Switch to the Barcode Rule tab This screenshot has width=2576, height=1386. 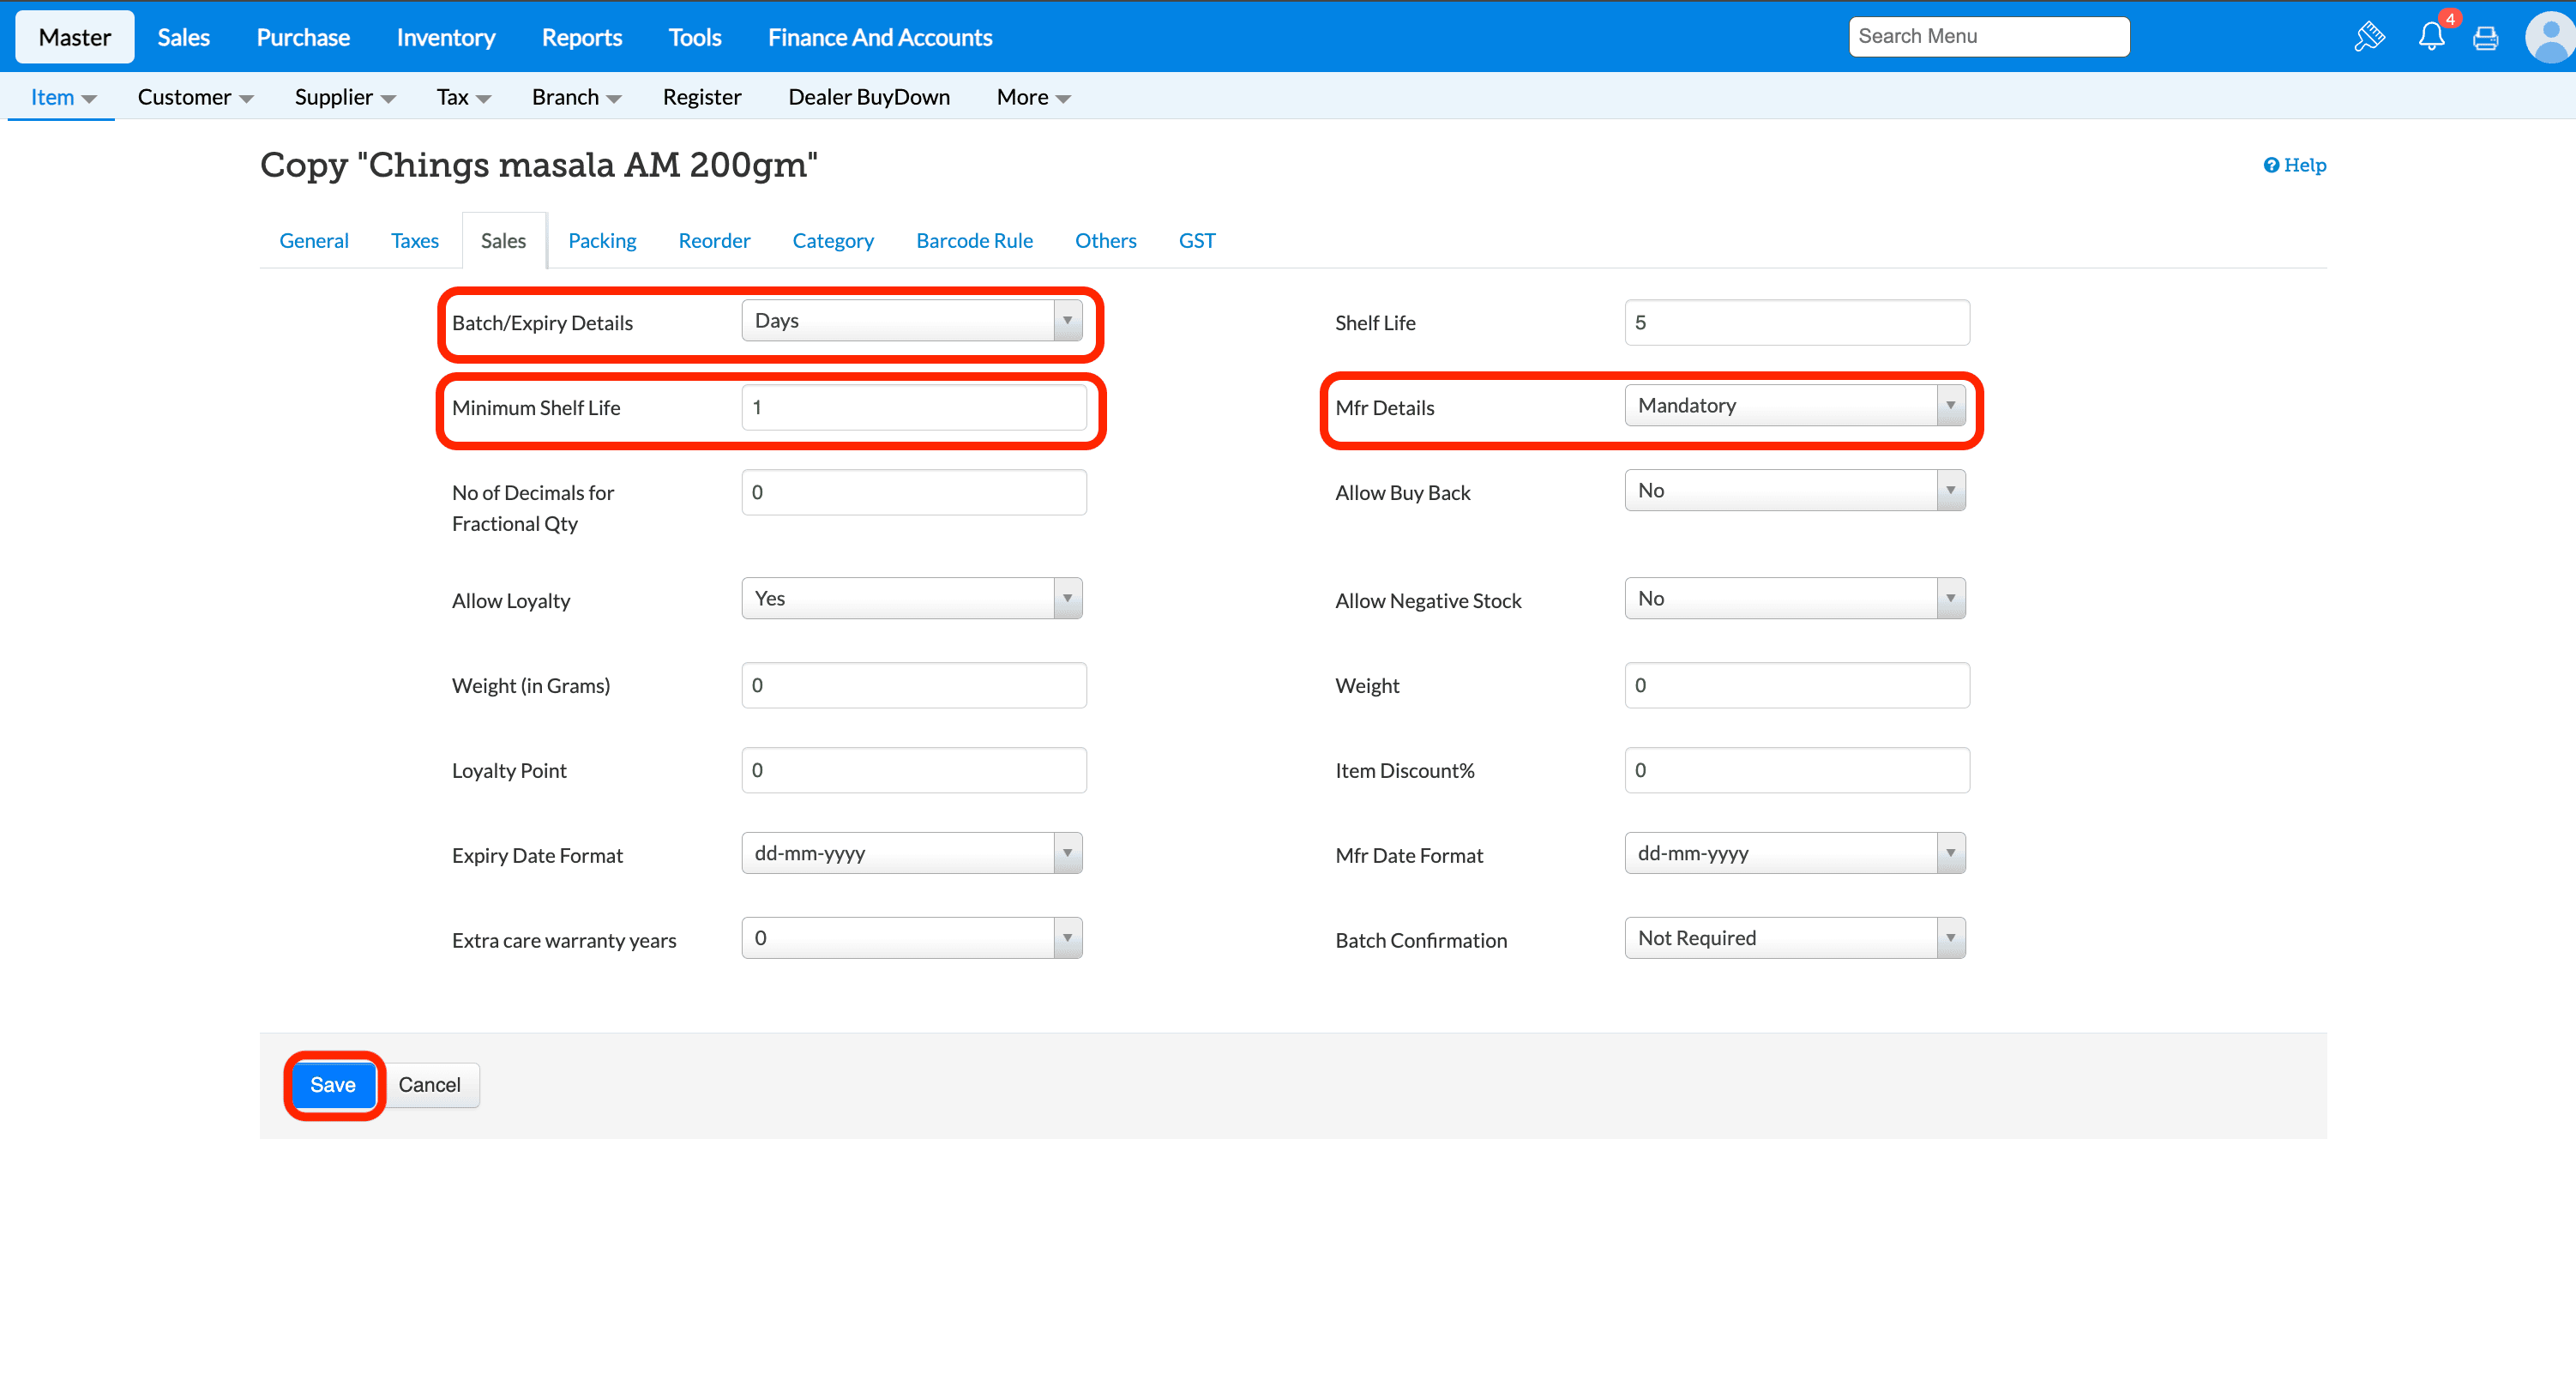[x=974, y=241]
